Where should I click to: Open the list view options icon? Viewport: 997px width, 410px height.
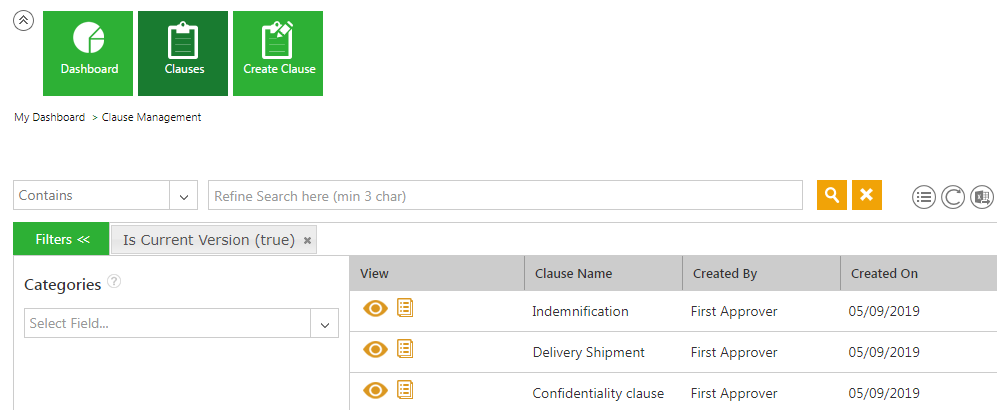click(924, 197)
